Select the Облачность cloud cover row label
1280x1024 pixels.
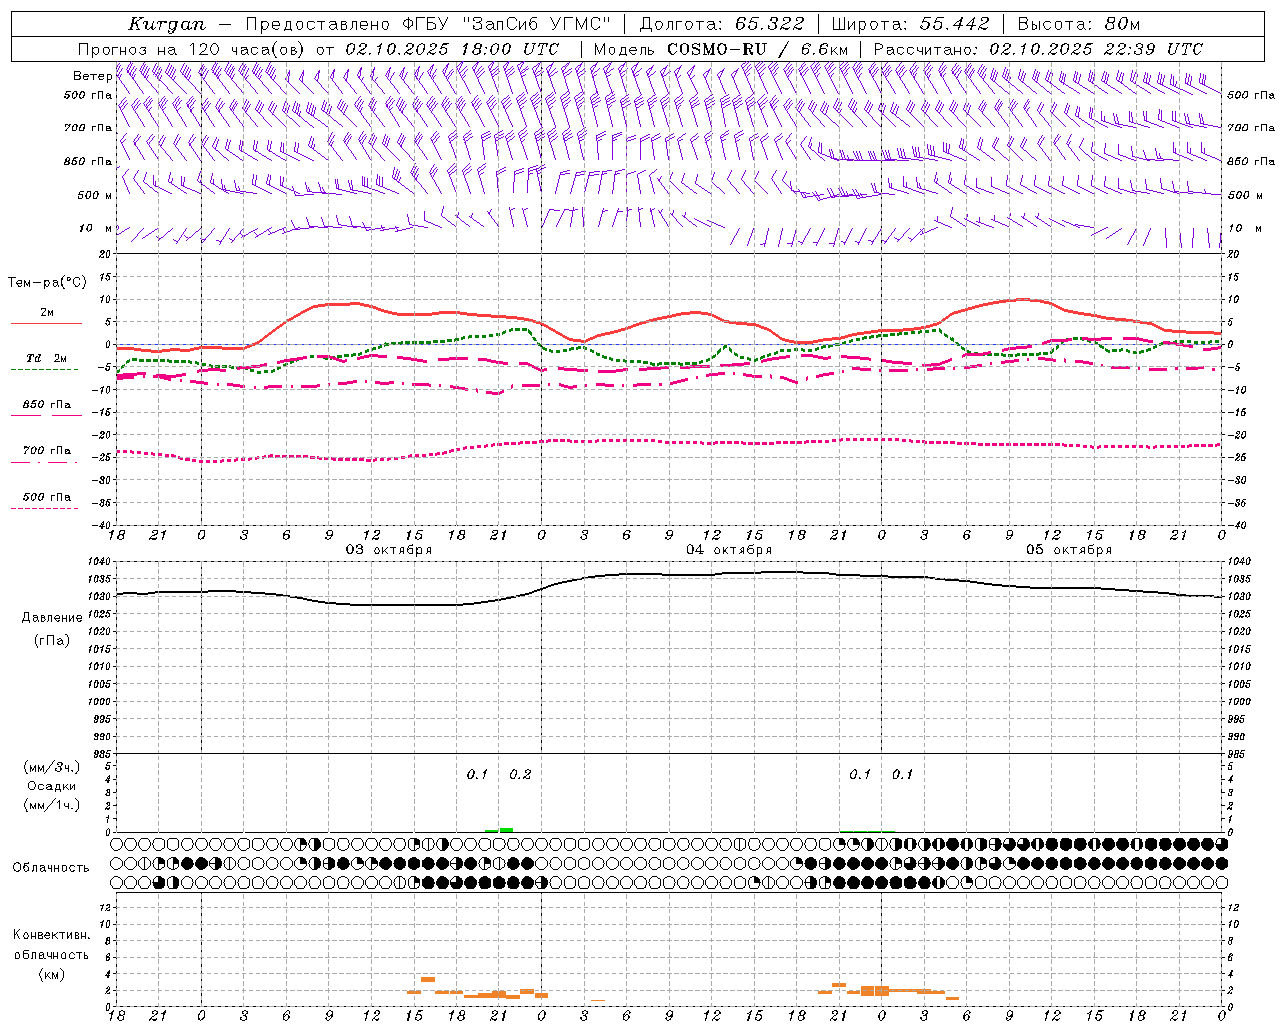click(51, 867)
